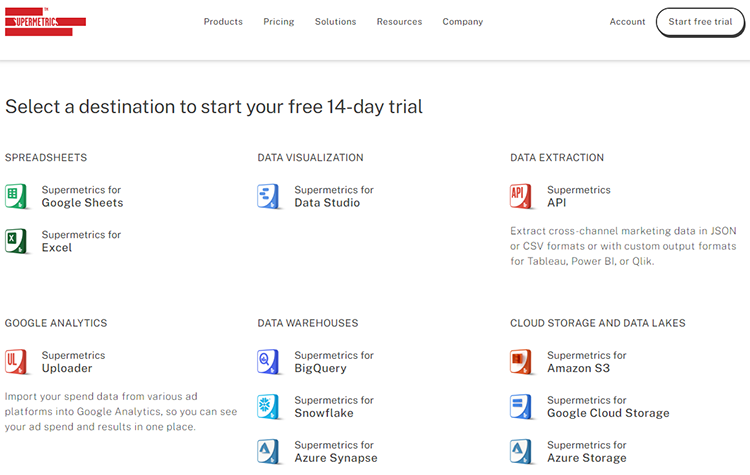Open the Company menu
The width and height of the screenshot is (750, 475).
tap(463, 22)
